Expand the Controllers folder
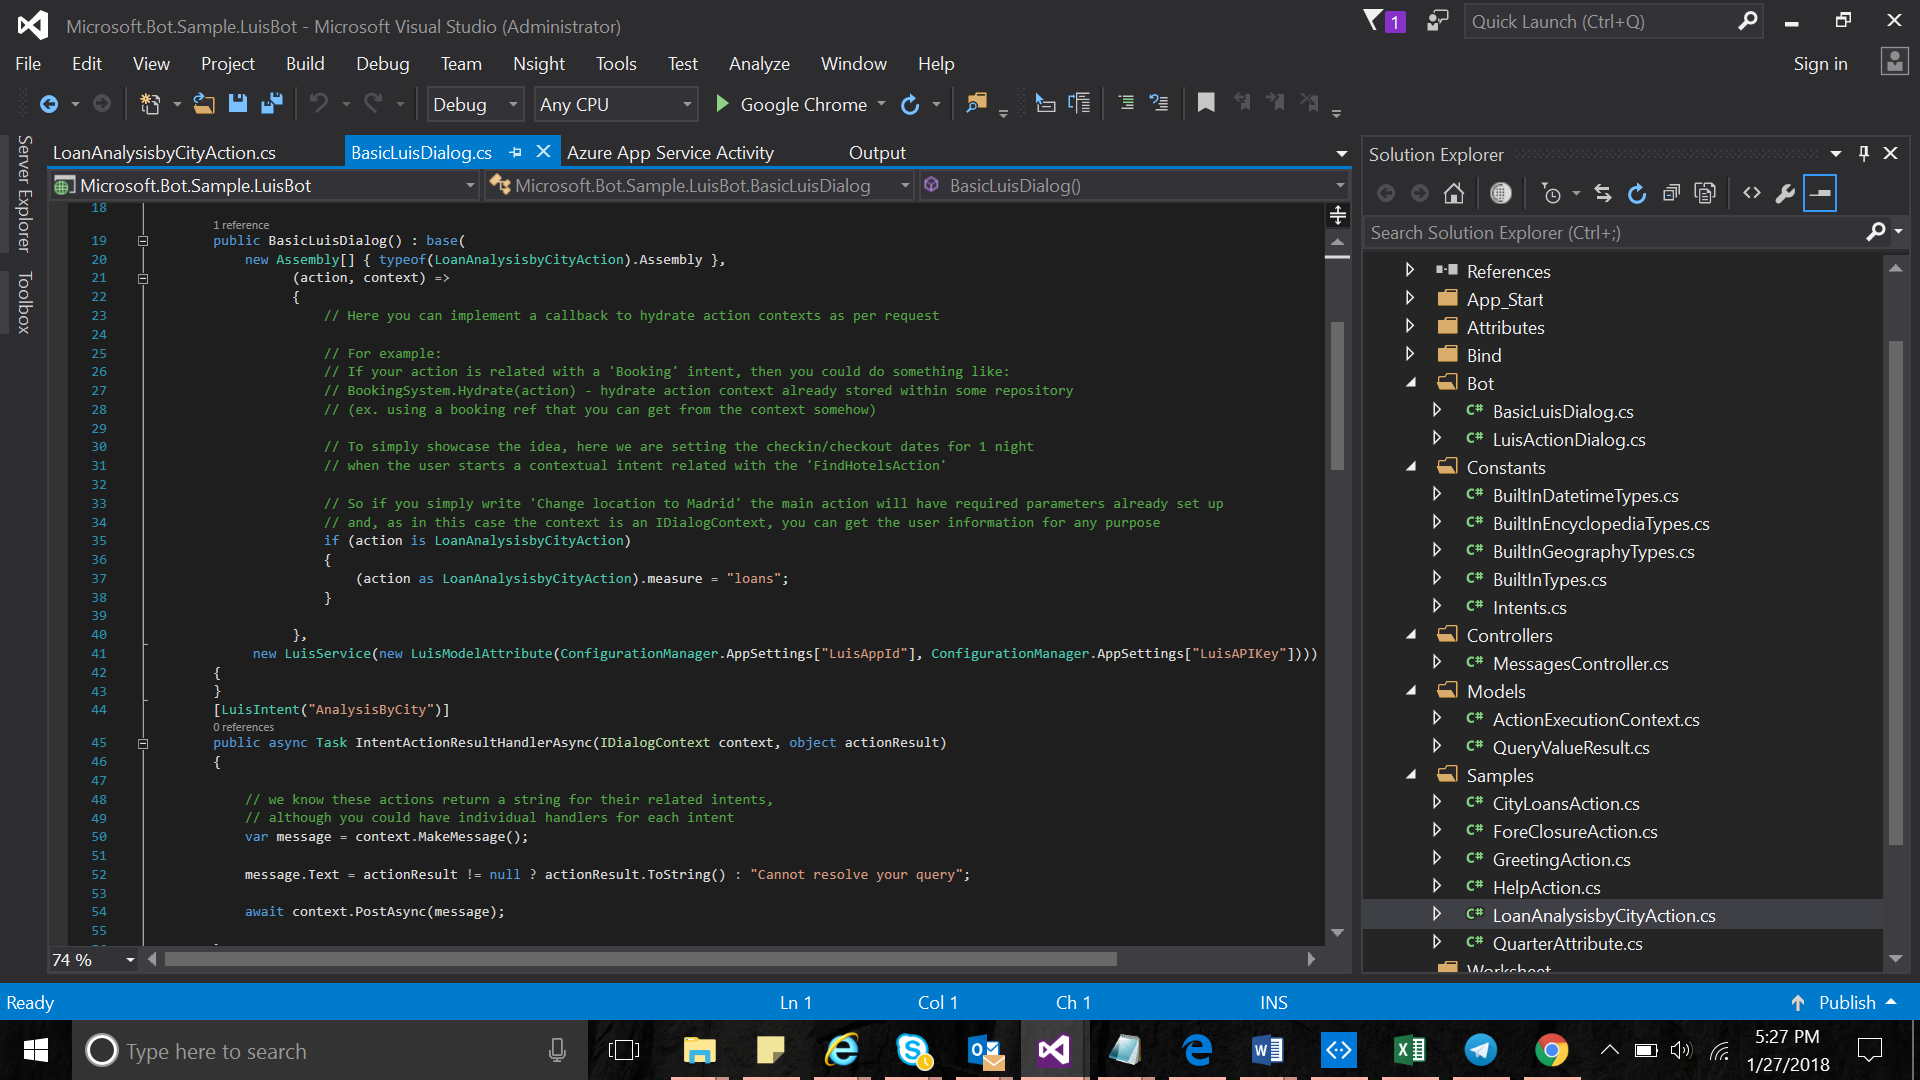Screen dimensions: 1920x1080 pyautogui.click(x=1410, y=634)
